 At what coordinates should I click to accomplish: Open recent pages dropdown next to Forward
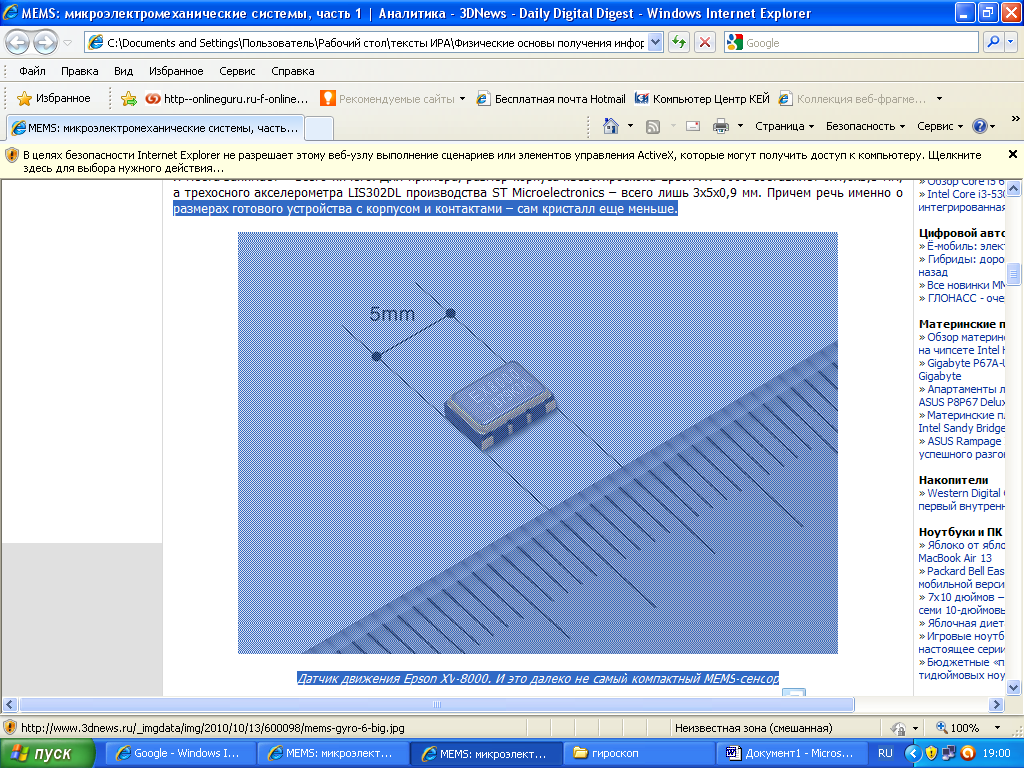pos(67,43)
